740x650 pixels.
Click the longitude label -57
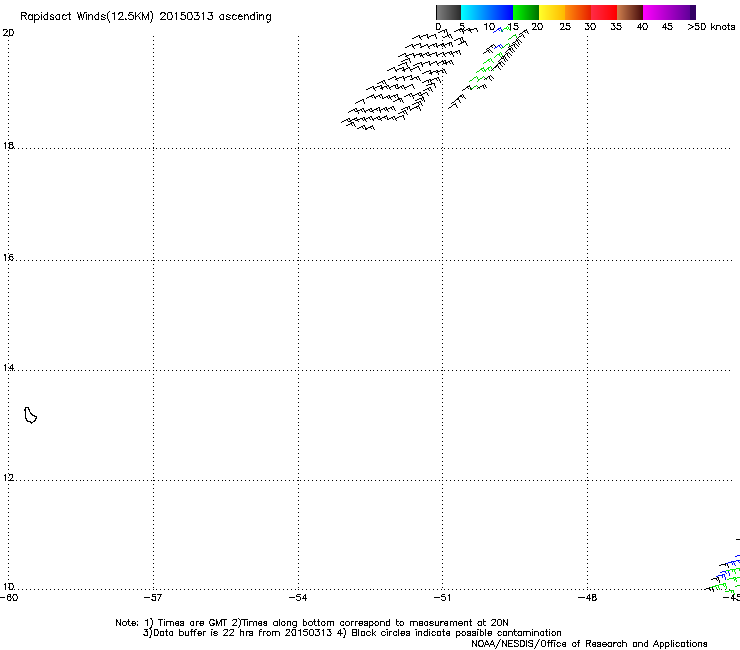tap(153, 598)
